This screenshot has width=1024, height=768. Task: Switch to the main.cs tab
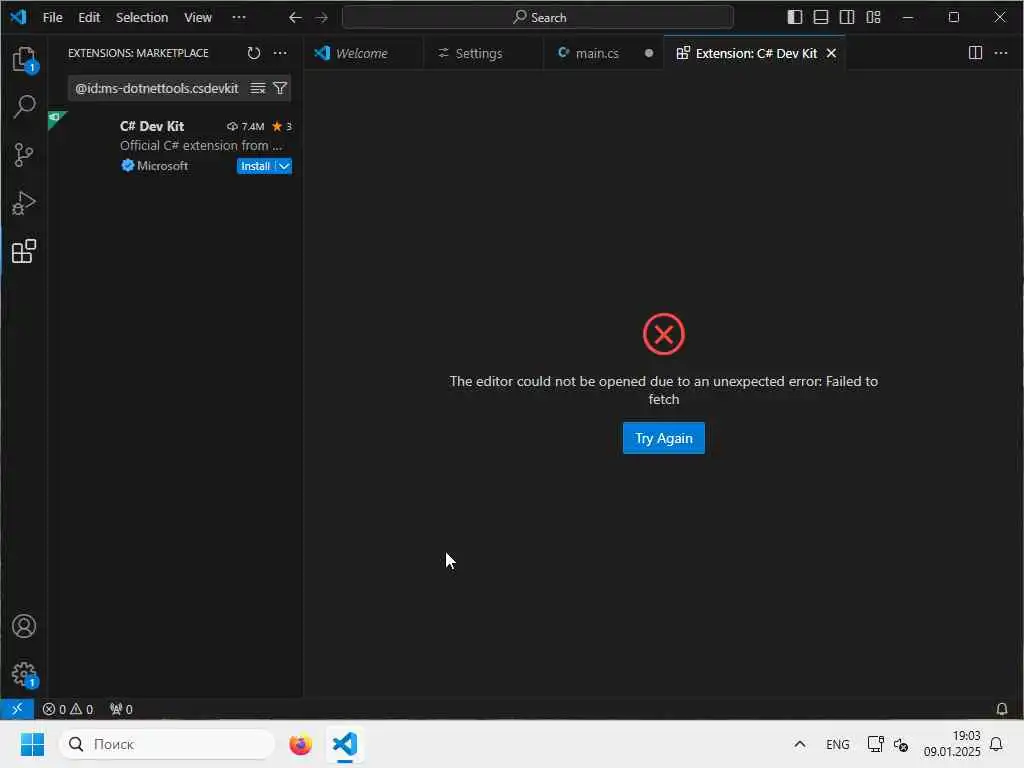[596, 54]
